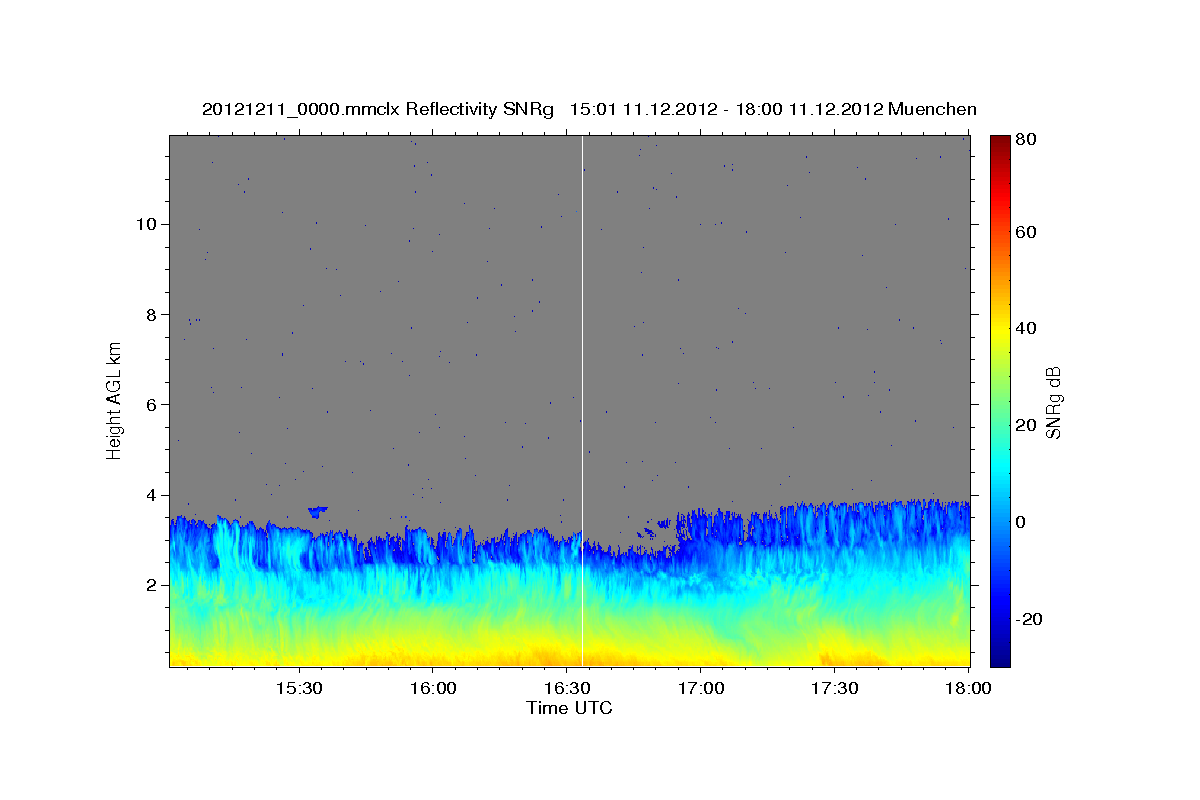Click the plot title text beginning 20121211_0000.mmclx
Viewport: 1200px width, 800px height.
tap(589, 109)
